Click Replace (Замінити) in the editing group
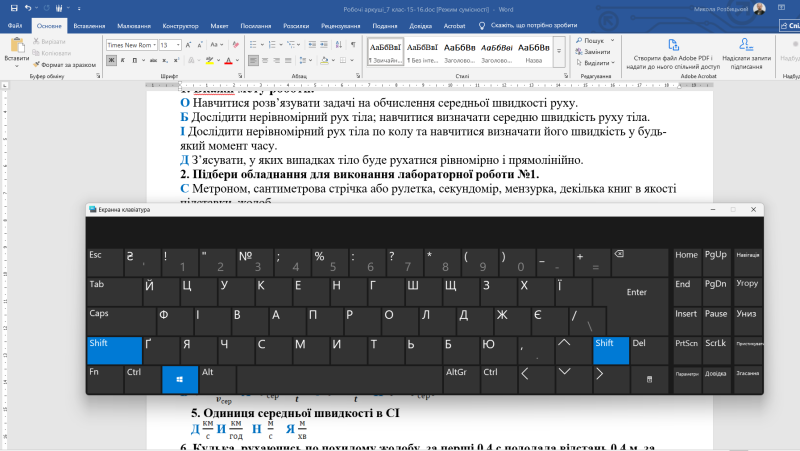This screenshot has height=451, width=800. [x=593, y=52]
